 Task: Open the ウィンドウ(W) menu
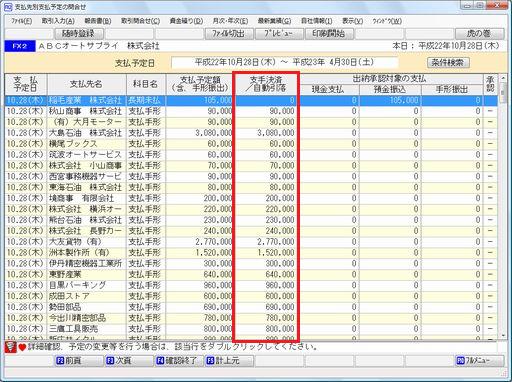point(387,21)
